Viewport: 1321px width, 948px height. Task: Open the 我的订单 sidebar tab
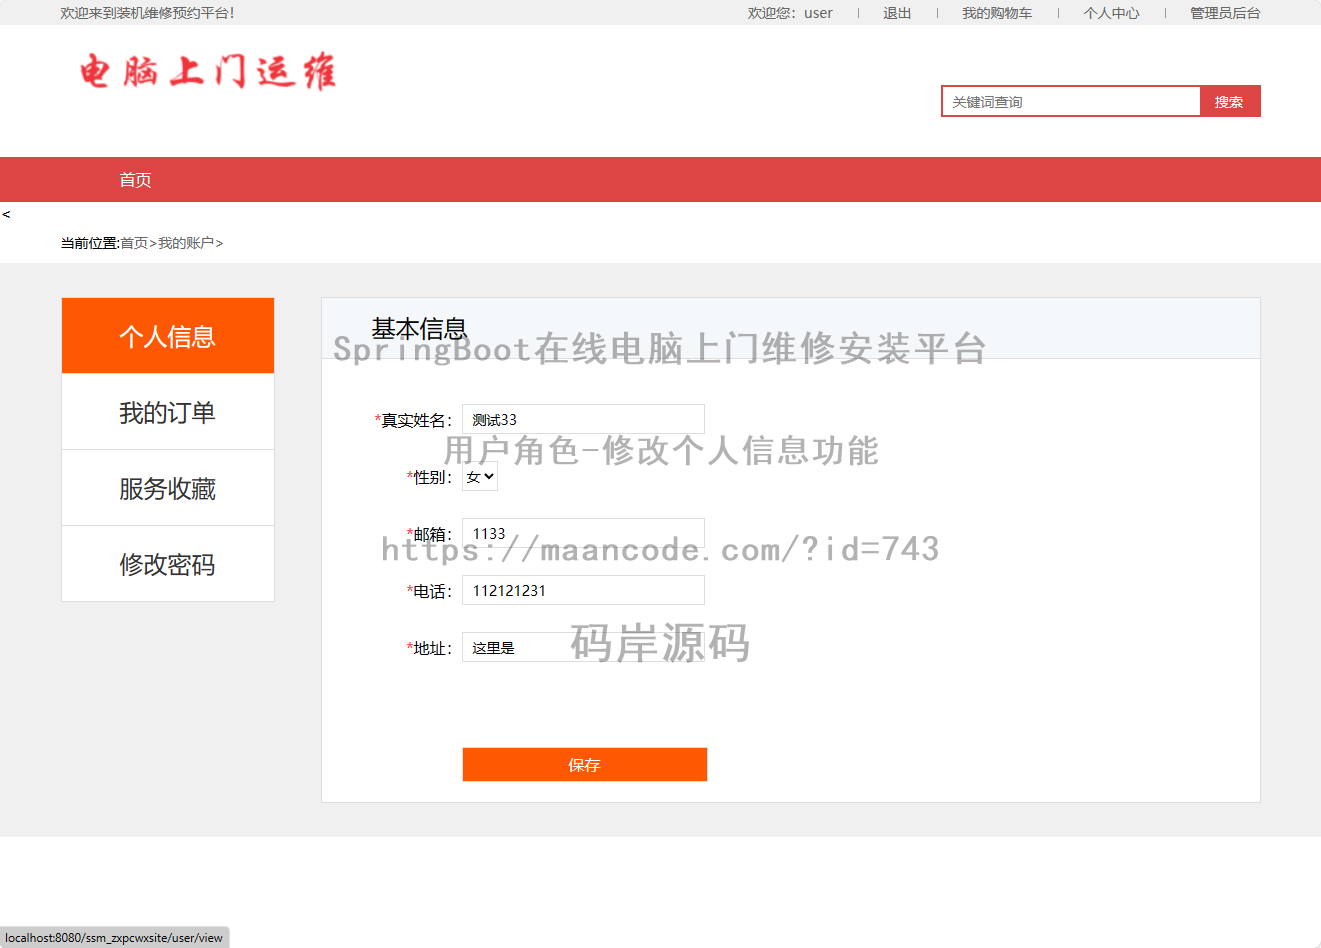(x=168, y=412)
